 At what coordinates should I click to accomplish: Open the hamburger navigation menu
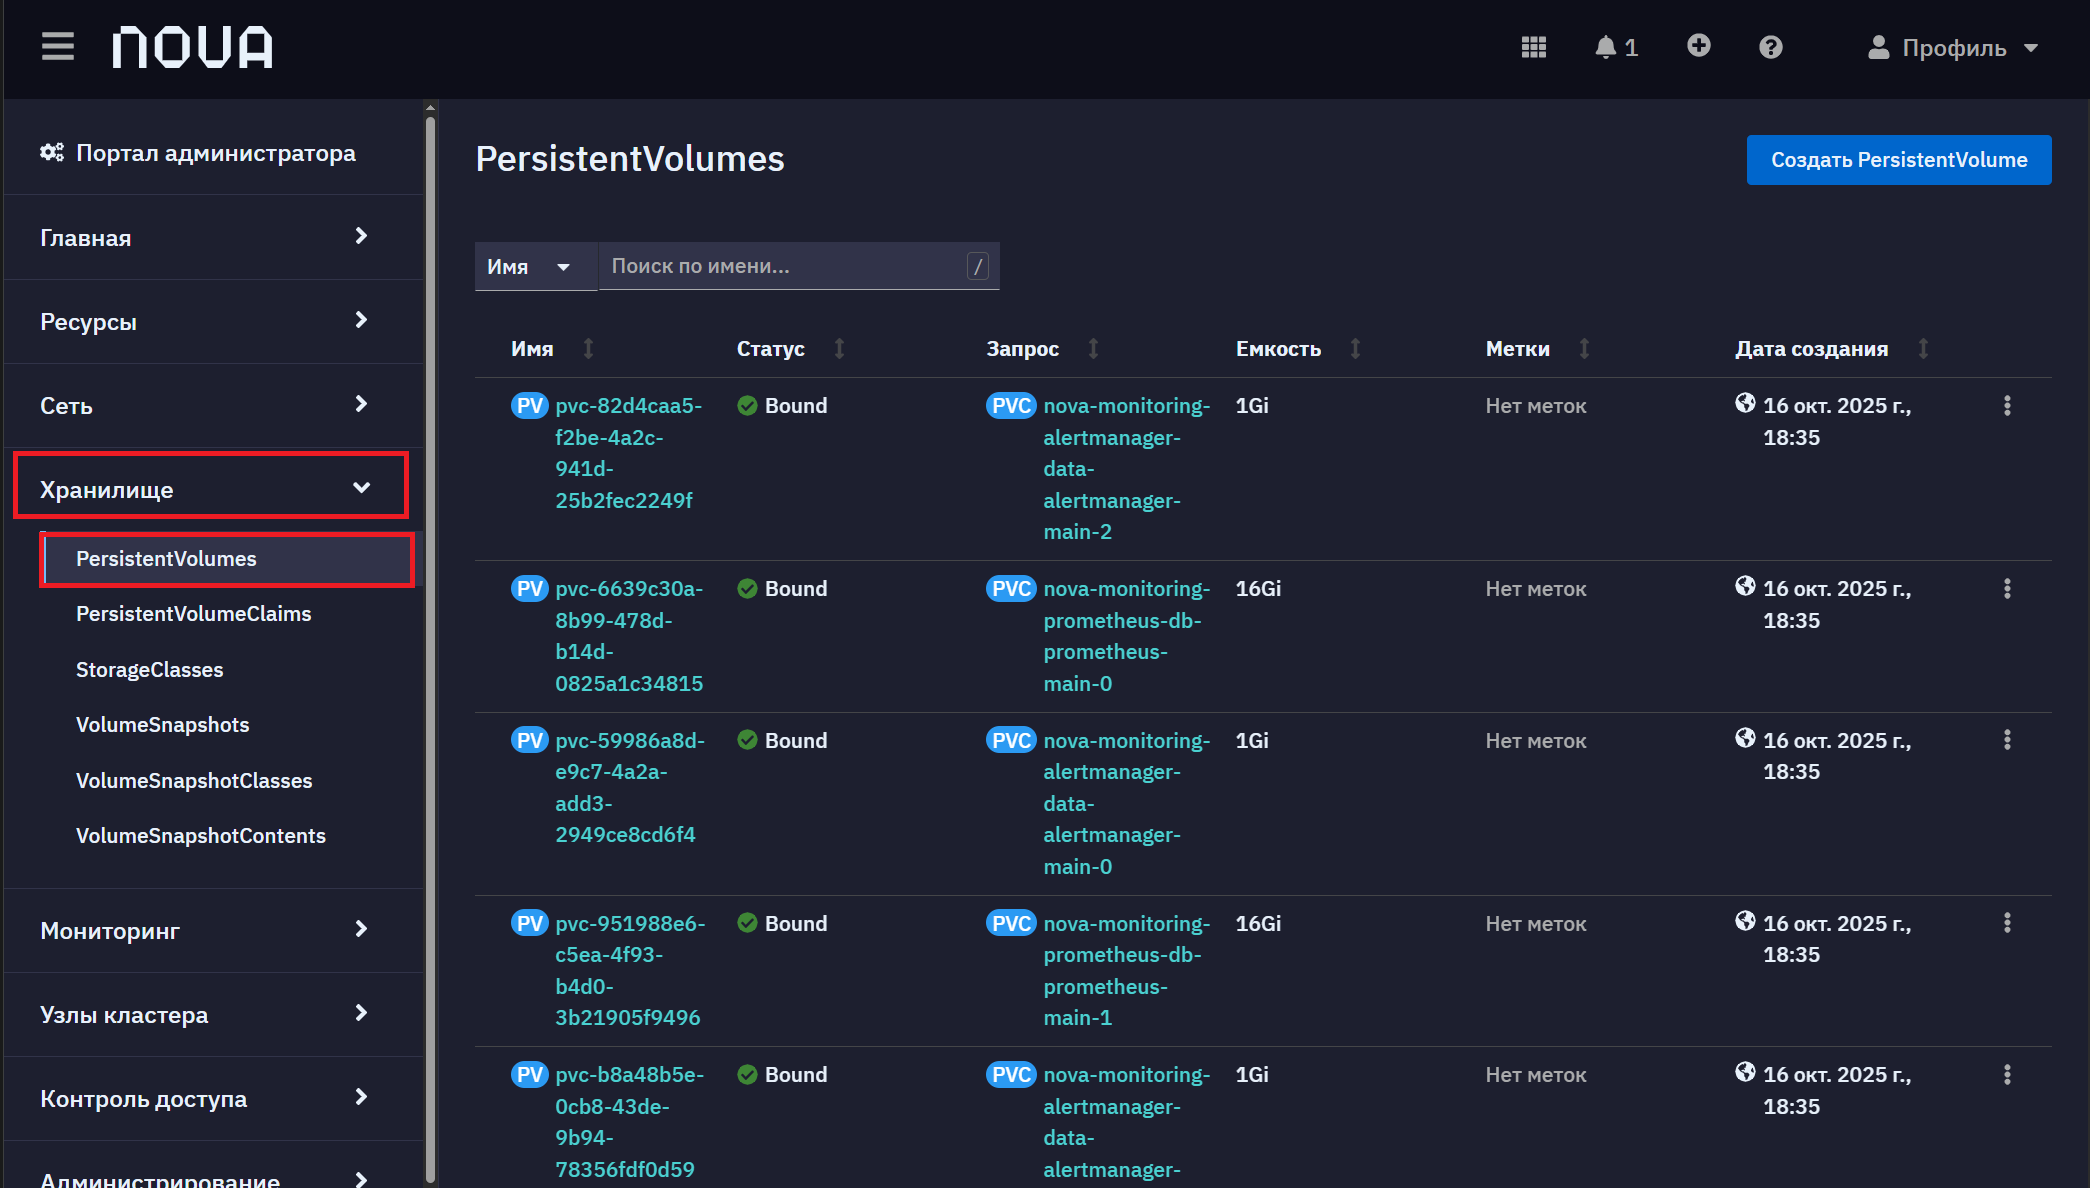pos(58,46)
